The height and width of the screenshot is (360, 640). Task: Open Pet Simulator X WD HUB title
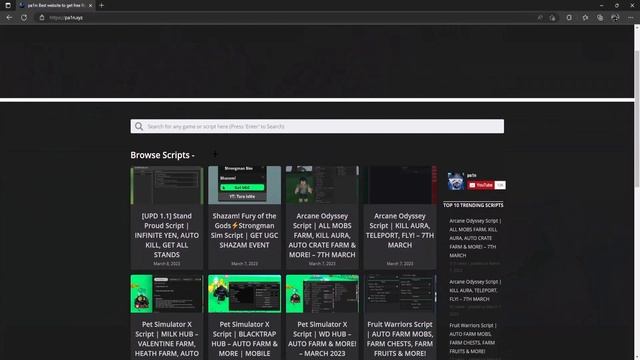click(322, 339)
